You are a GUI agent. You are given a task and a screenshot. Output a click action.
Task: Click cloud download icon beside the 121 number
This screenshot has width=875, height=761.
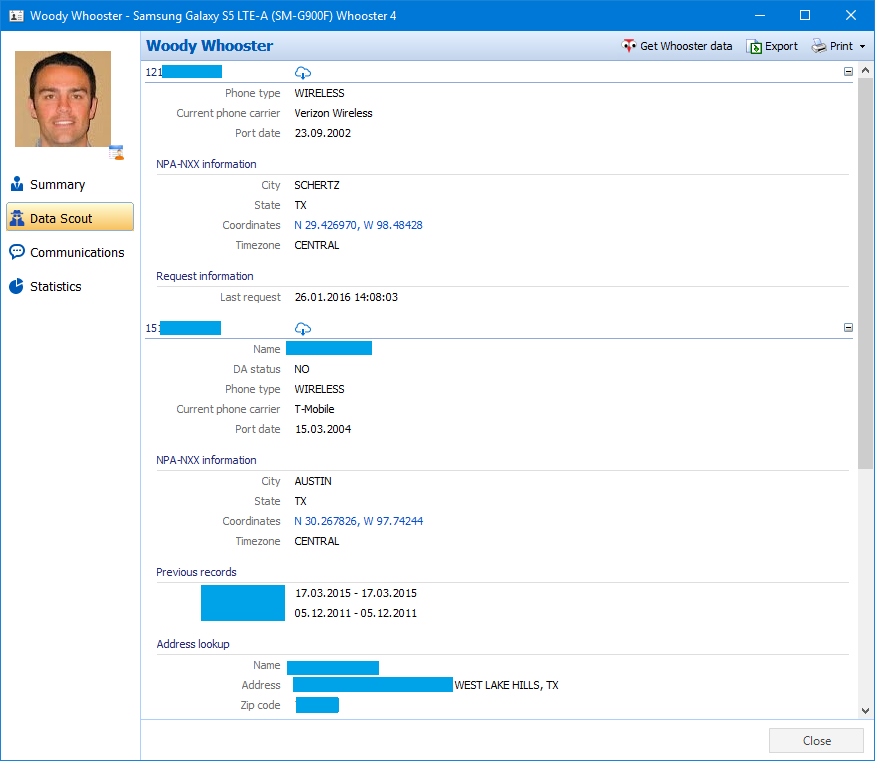303,72
